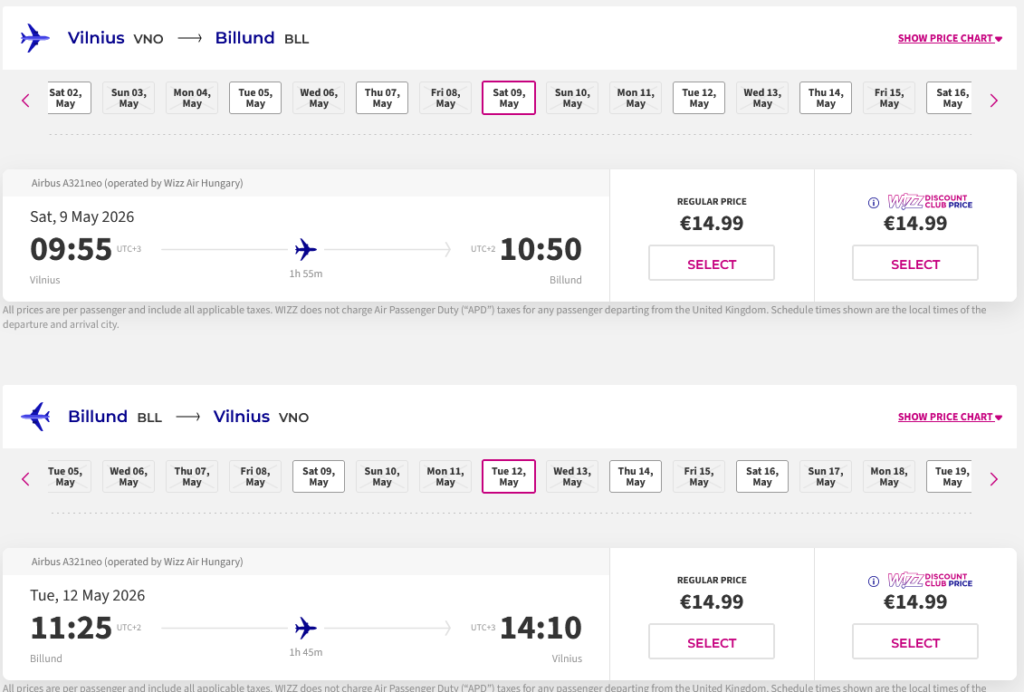Click the return flight plane icon
Viewport: 1024px width, 692px height.
pyautogui.click(x=35, y=416)
